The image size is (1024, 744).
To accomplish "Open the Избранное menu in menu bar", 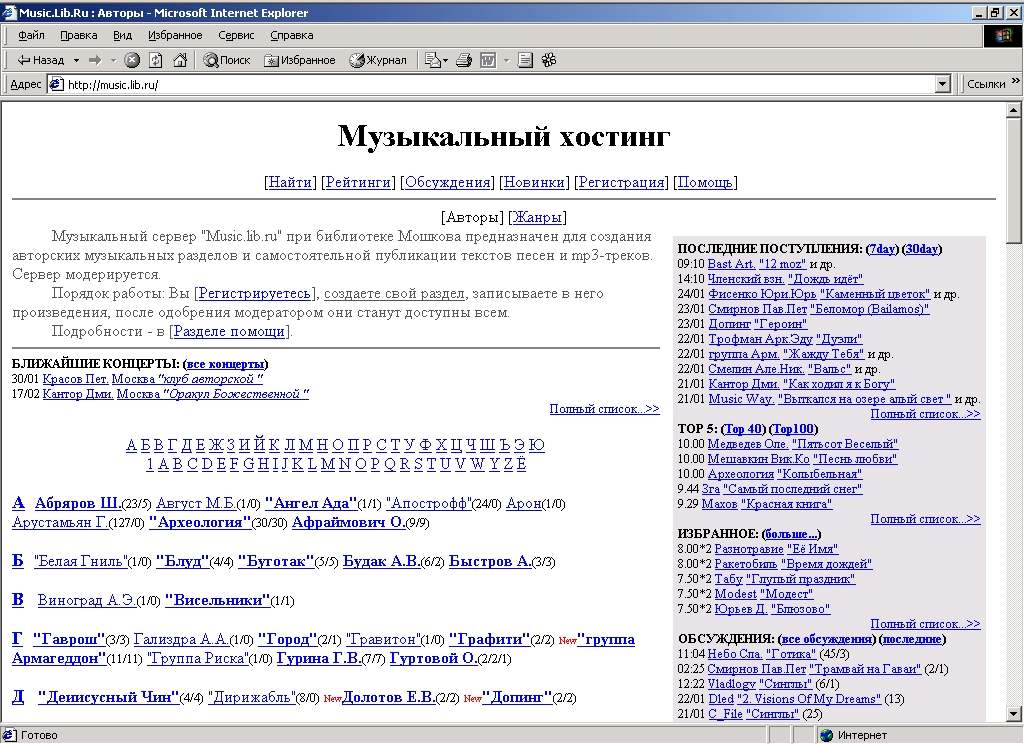I will 175,35.
